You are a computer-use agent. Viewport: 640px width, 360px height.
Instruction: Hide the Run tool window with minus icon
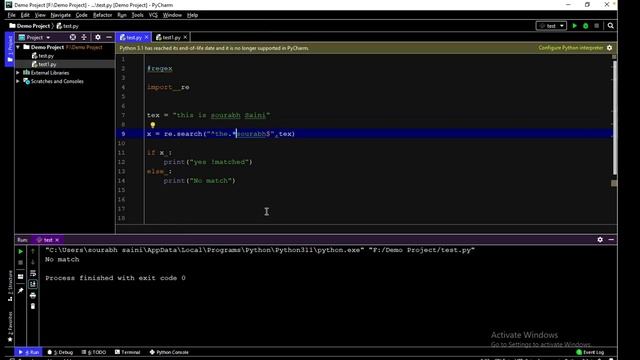tap(611, 240)
